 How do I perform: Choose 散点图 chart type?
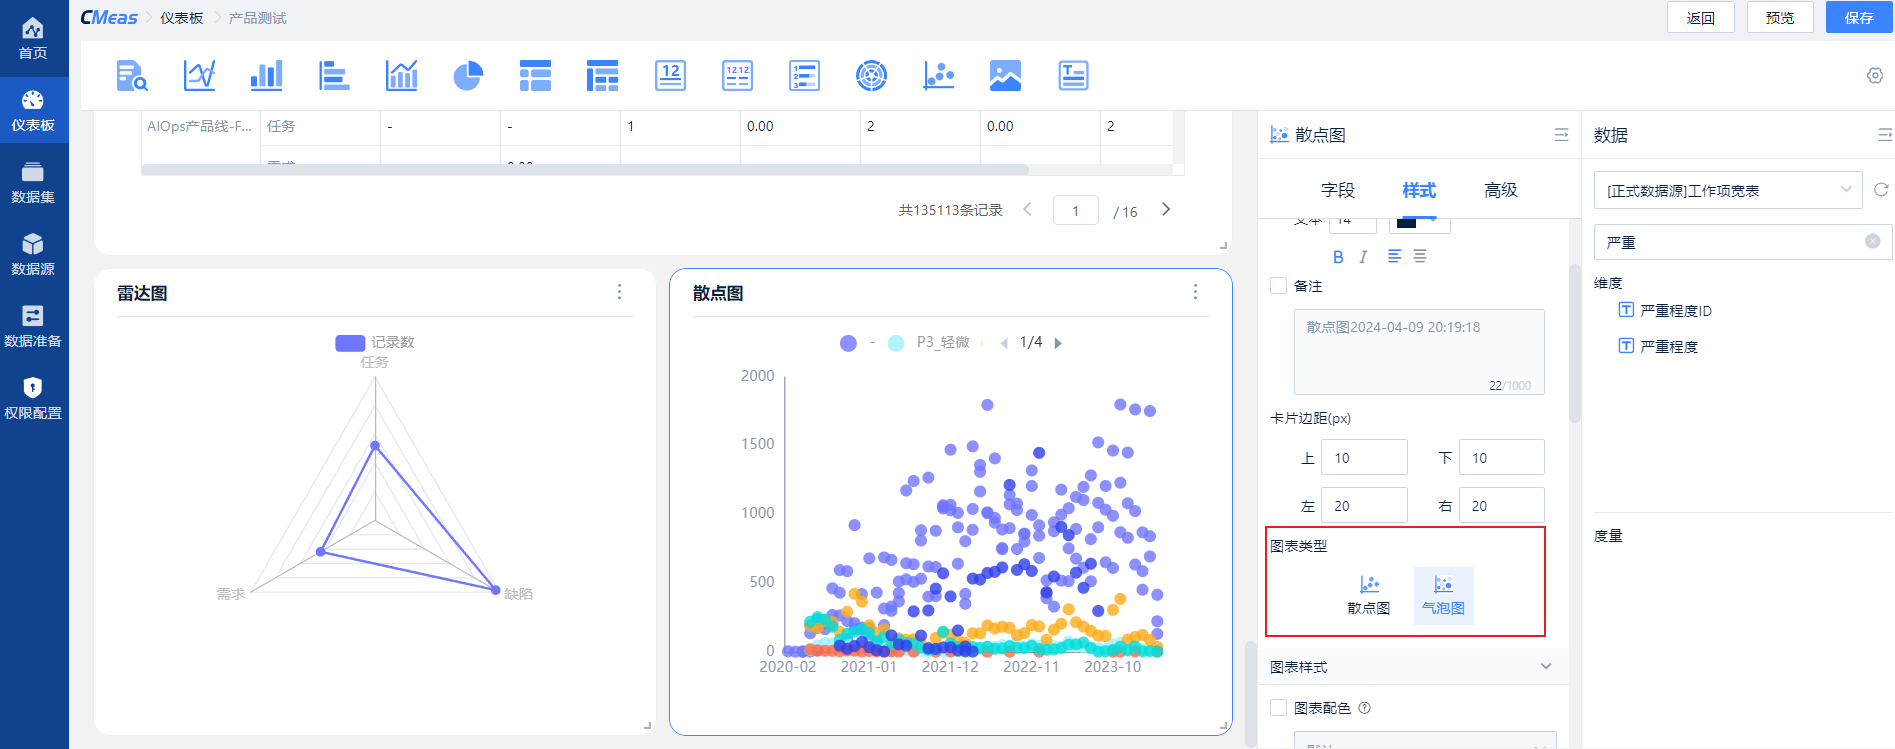[1369, 595]
